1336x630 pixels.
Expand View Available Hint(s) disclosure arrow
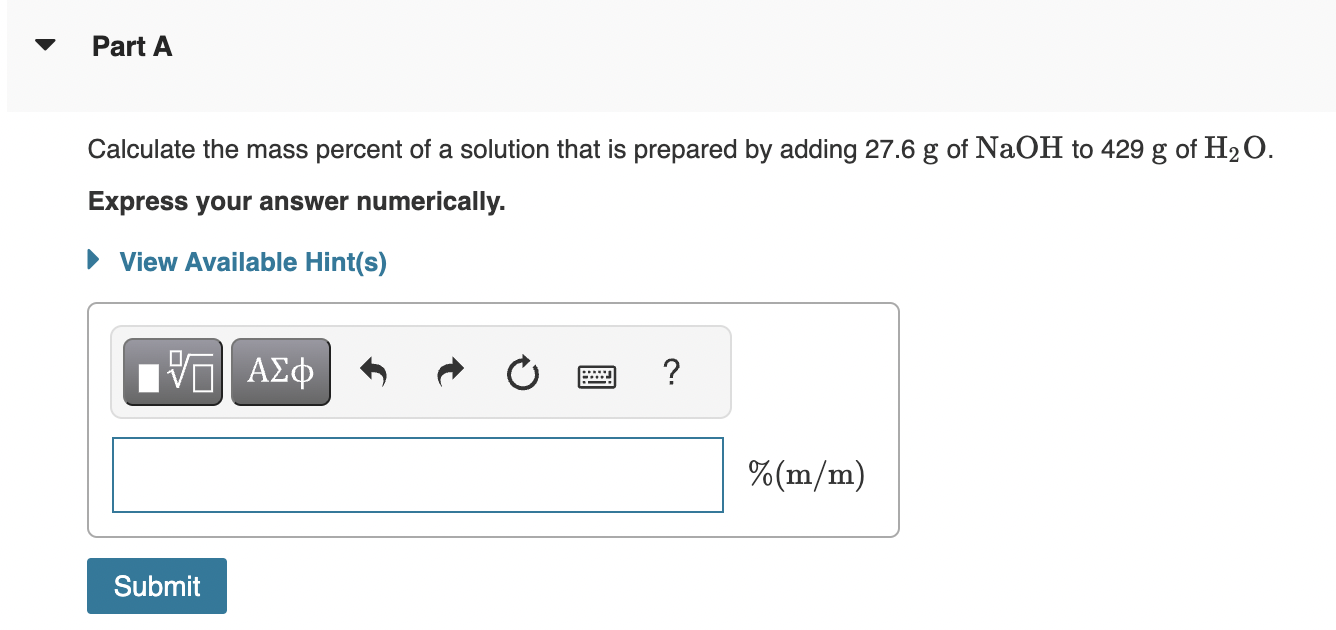pyautogui.click(x=94, y=258)
